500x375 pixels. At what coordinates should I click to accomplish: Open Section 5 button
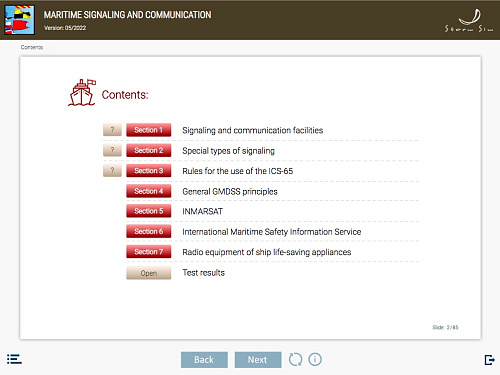point(149,211)
